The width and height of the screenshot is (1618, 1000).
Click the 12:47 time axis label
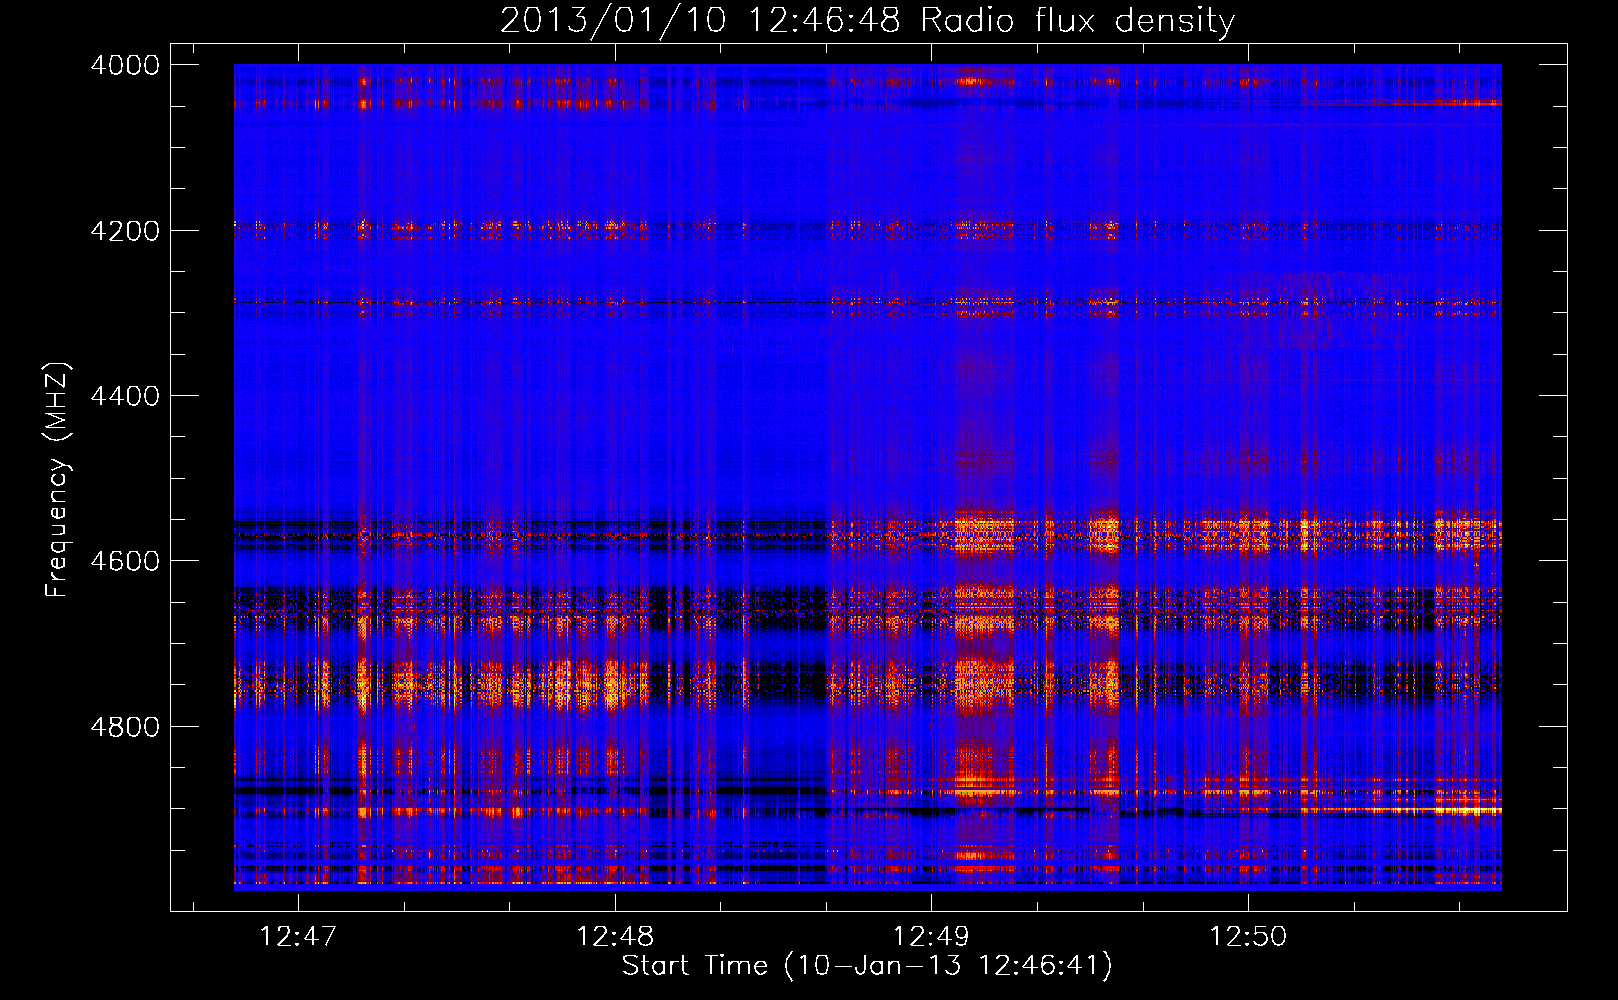298,937
